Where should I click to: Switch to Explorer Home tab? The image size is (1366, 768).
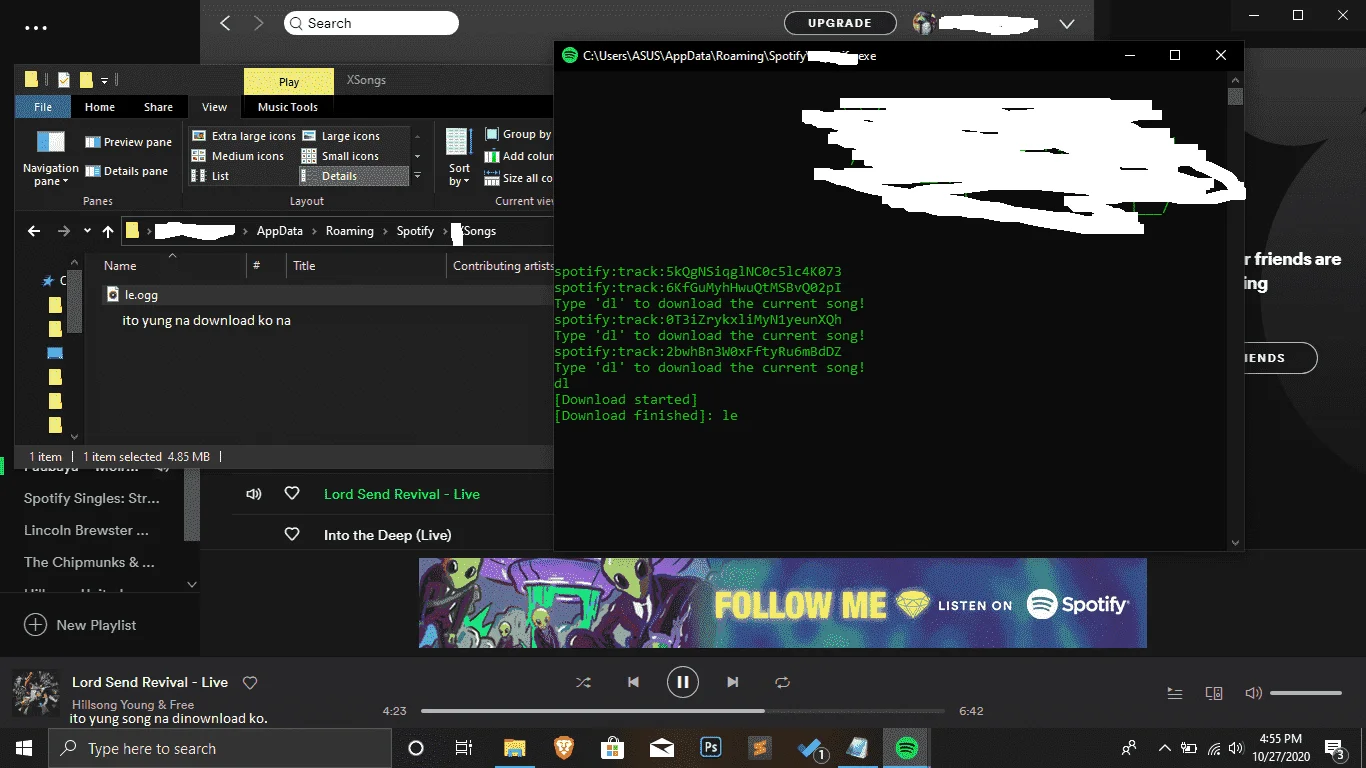click(x=100, y=107)
